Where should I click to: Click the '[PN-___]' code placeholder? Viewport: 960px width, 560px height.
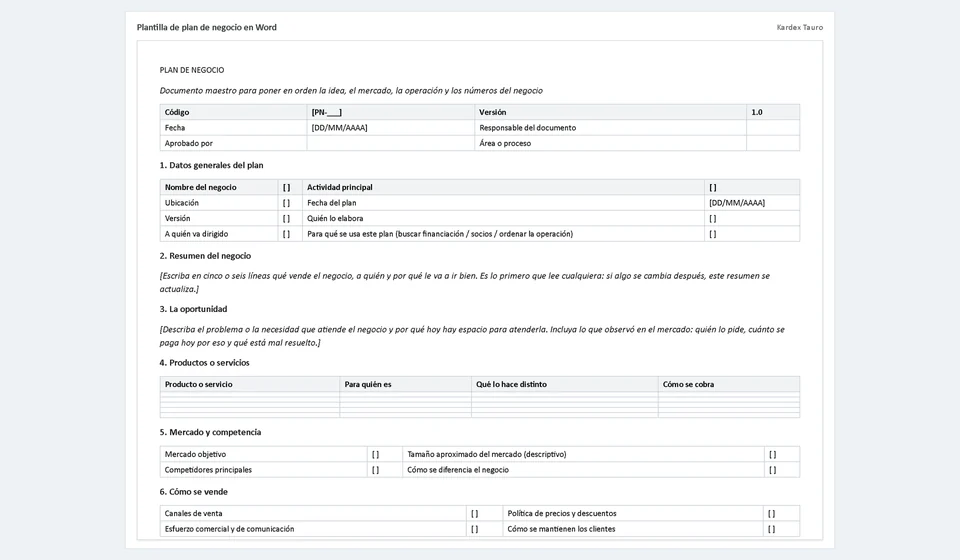391,112
